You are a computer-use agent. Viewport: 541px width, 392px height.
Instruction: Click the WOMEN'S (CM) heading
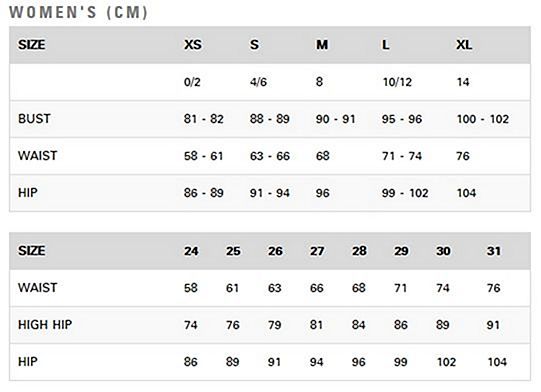[78, 12]
